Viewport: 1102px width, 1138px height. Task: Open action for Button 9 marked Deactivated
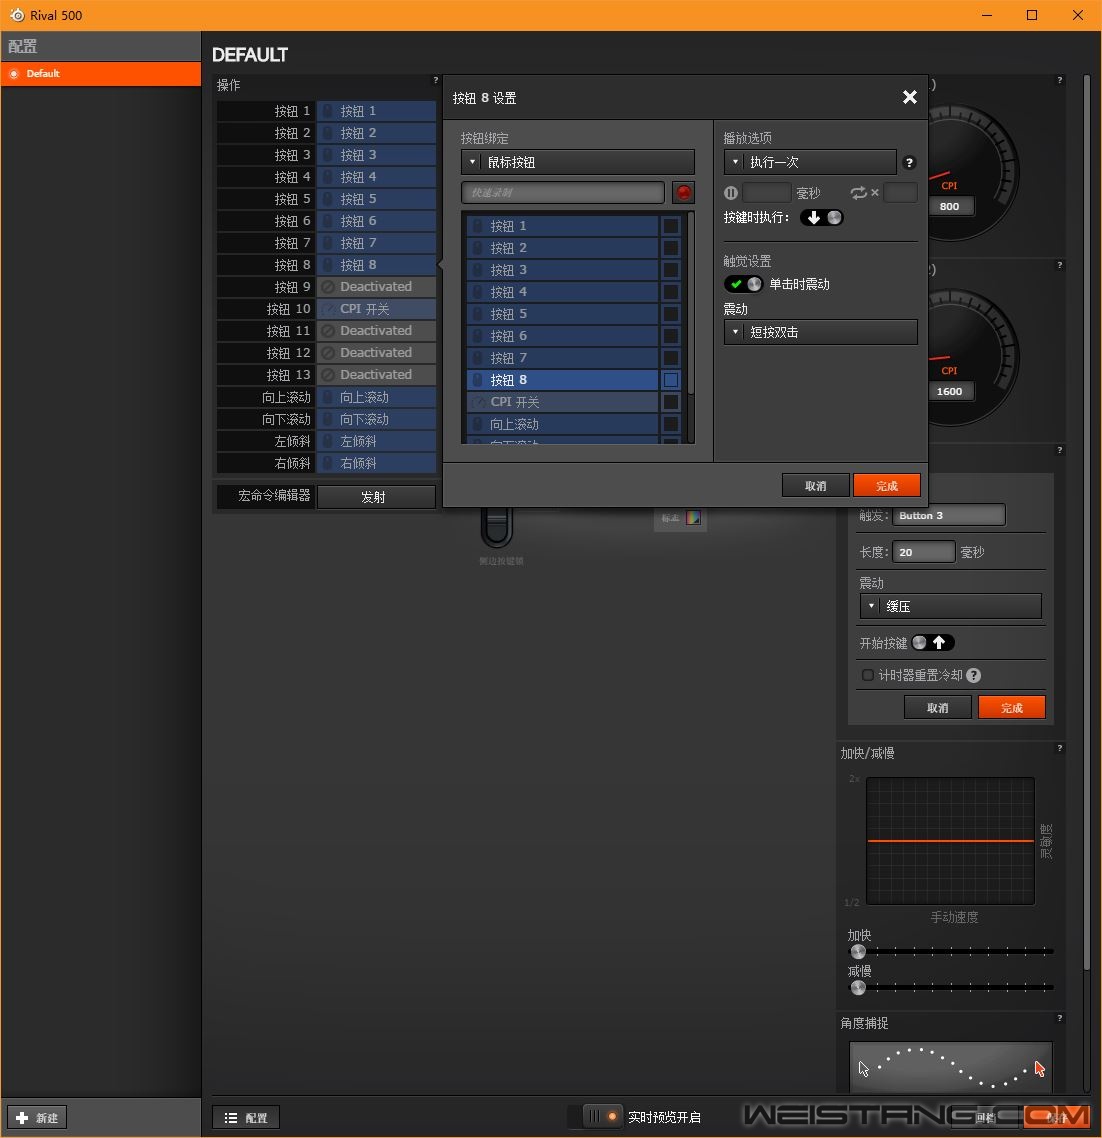(376, 287)
